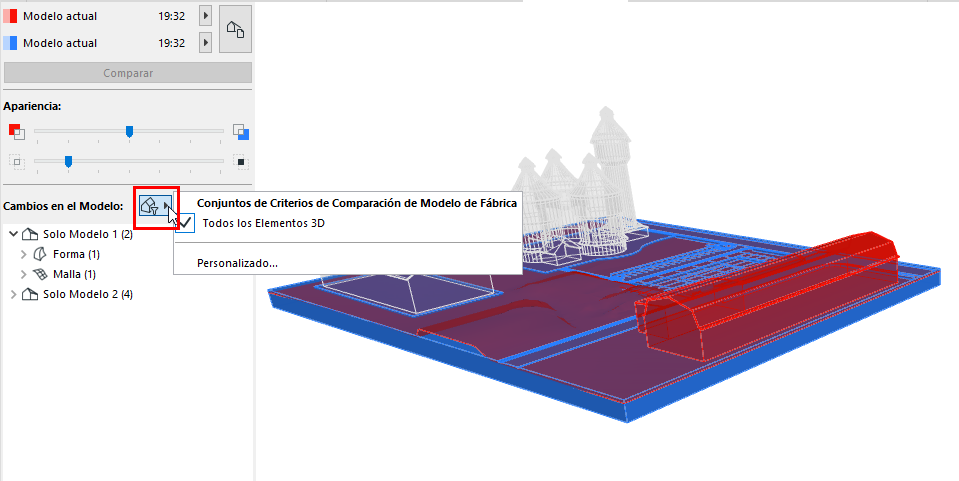Click the transparency slider handle
The height and width of the screenshot is (481, 959).
pos(68,161)
